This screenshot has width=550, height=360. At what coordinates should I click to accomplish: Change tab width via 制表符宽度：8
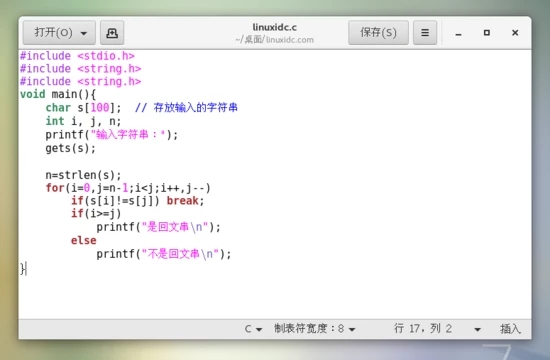315,329
